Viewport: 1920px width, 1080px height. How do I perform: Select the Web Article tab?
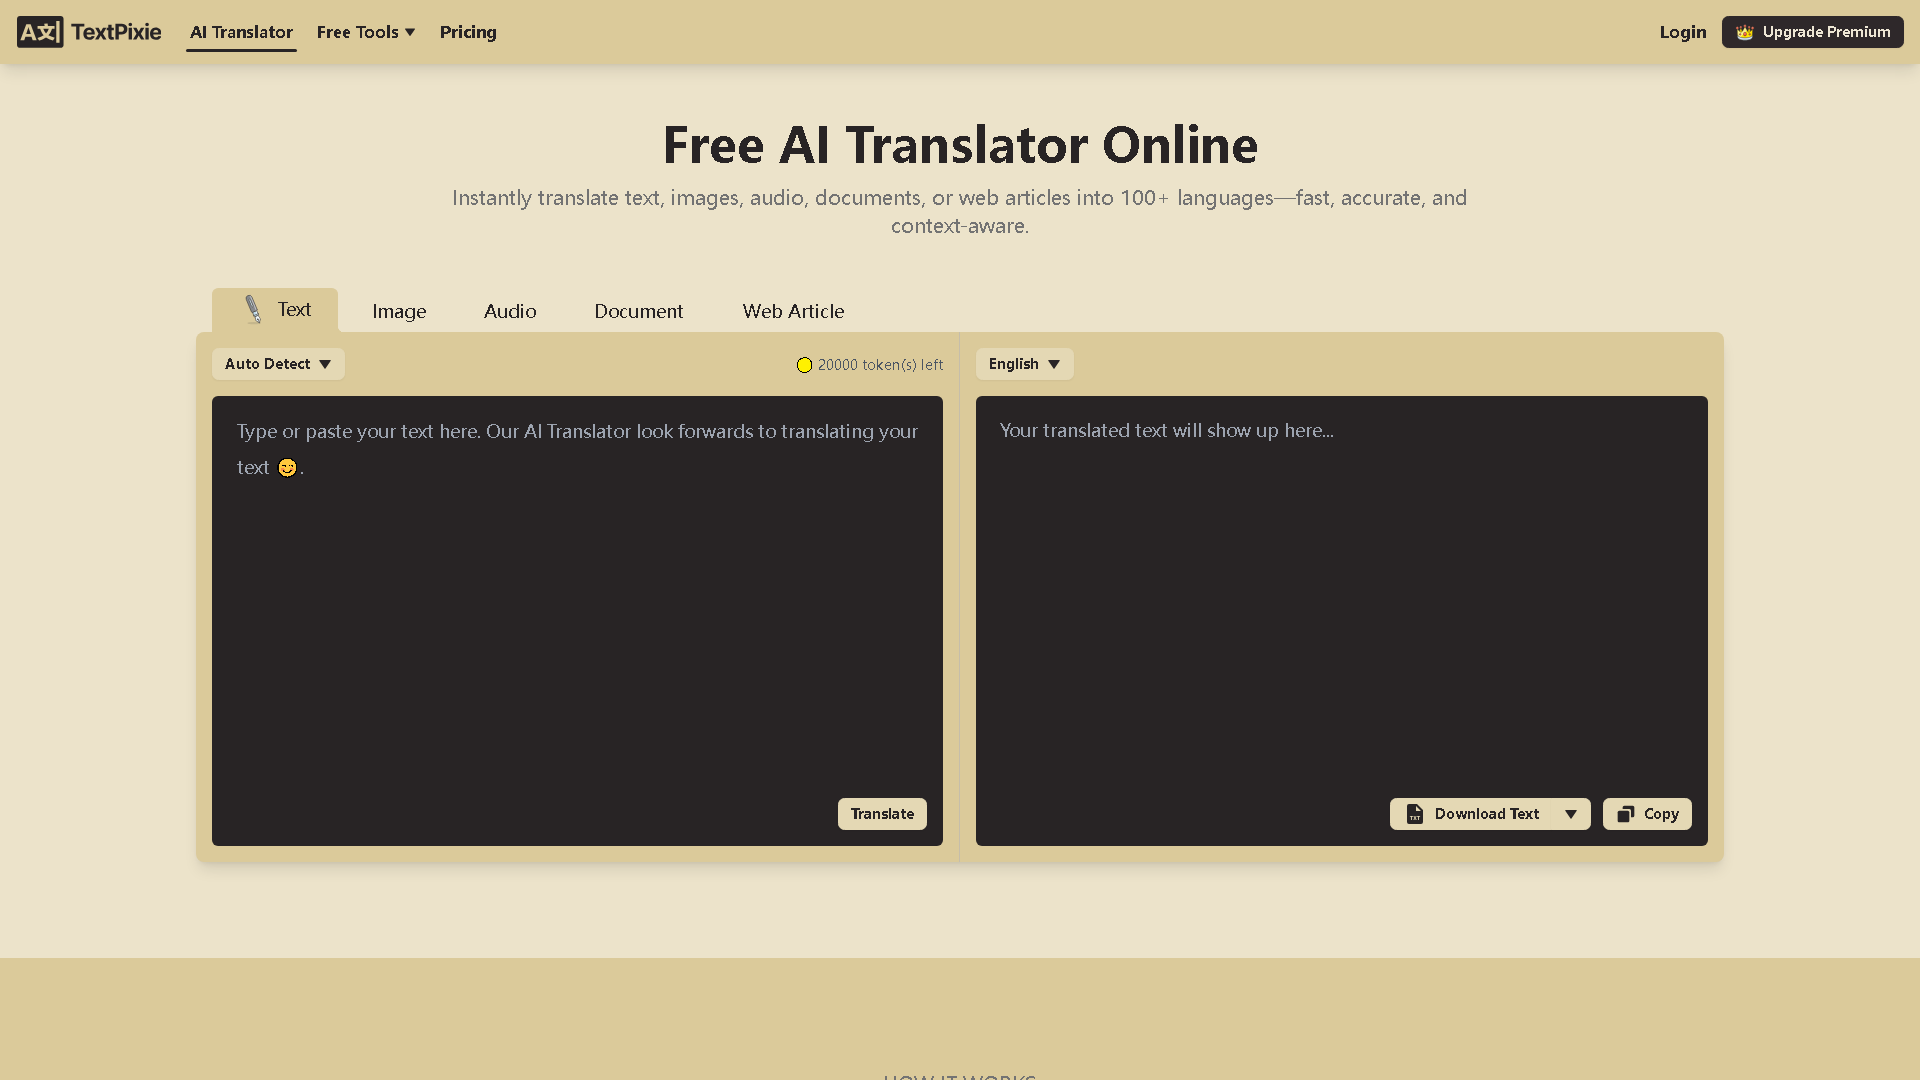(793, 311)
